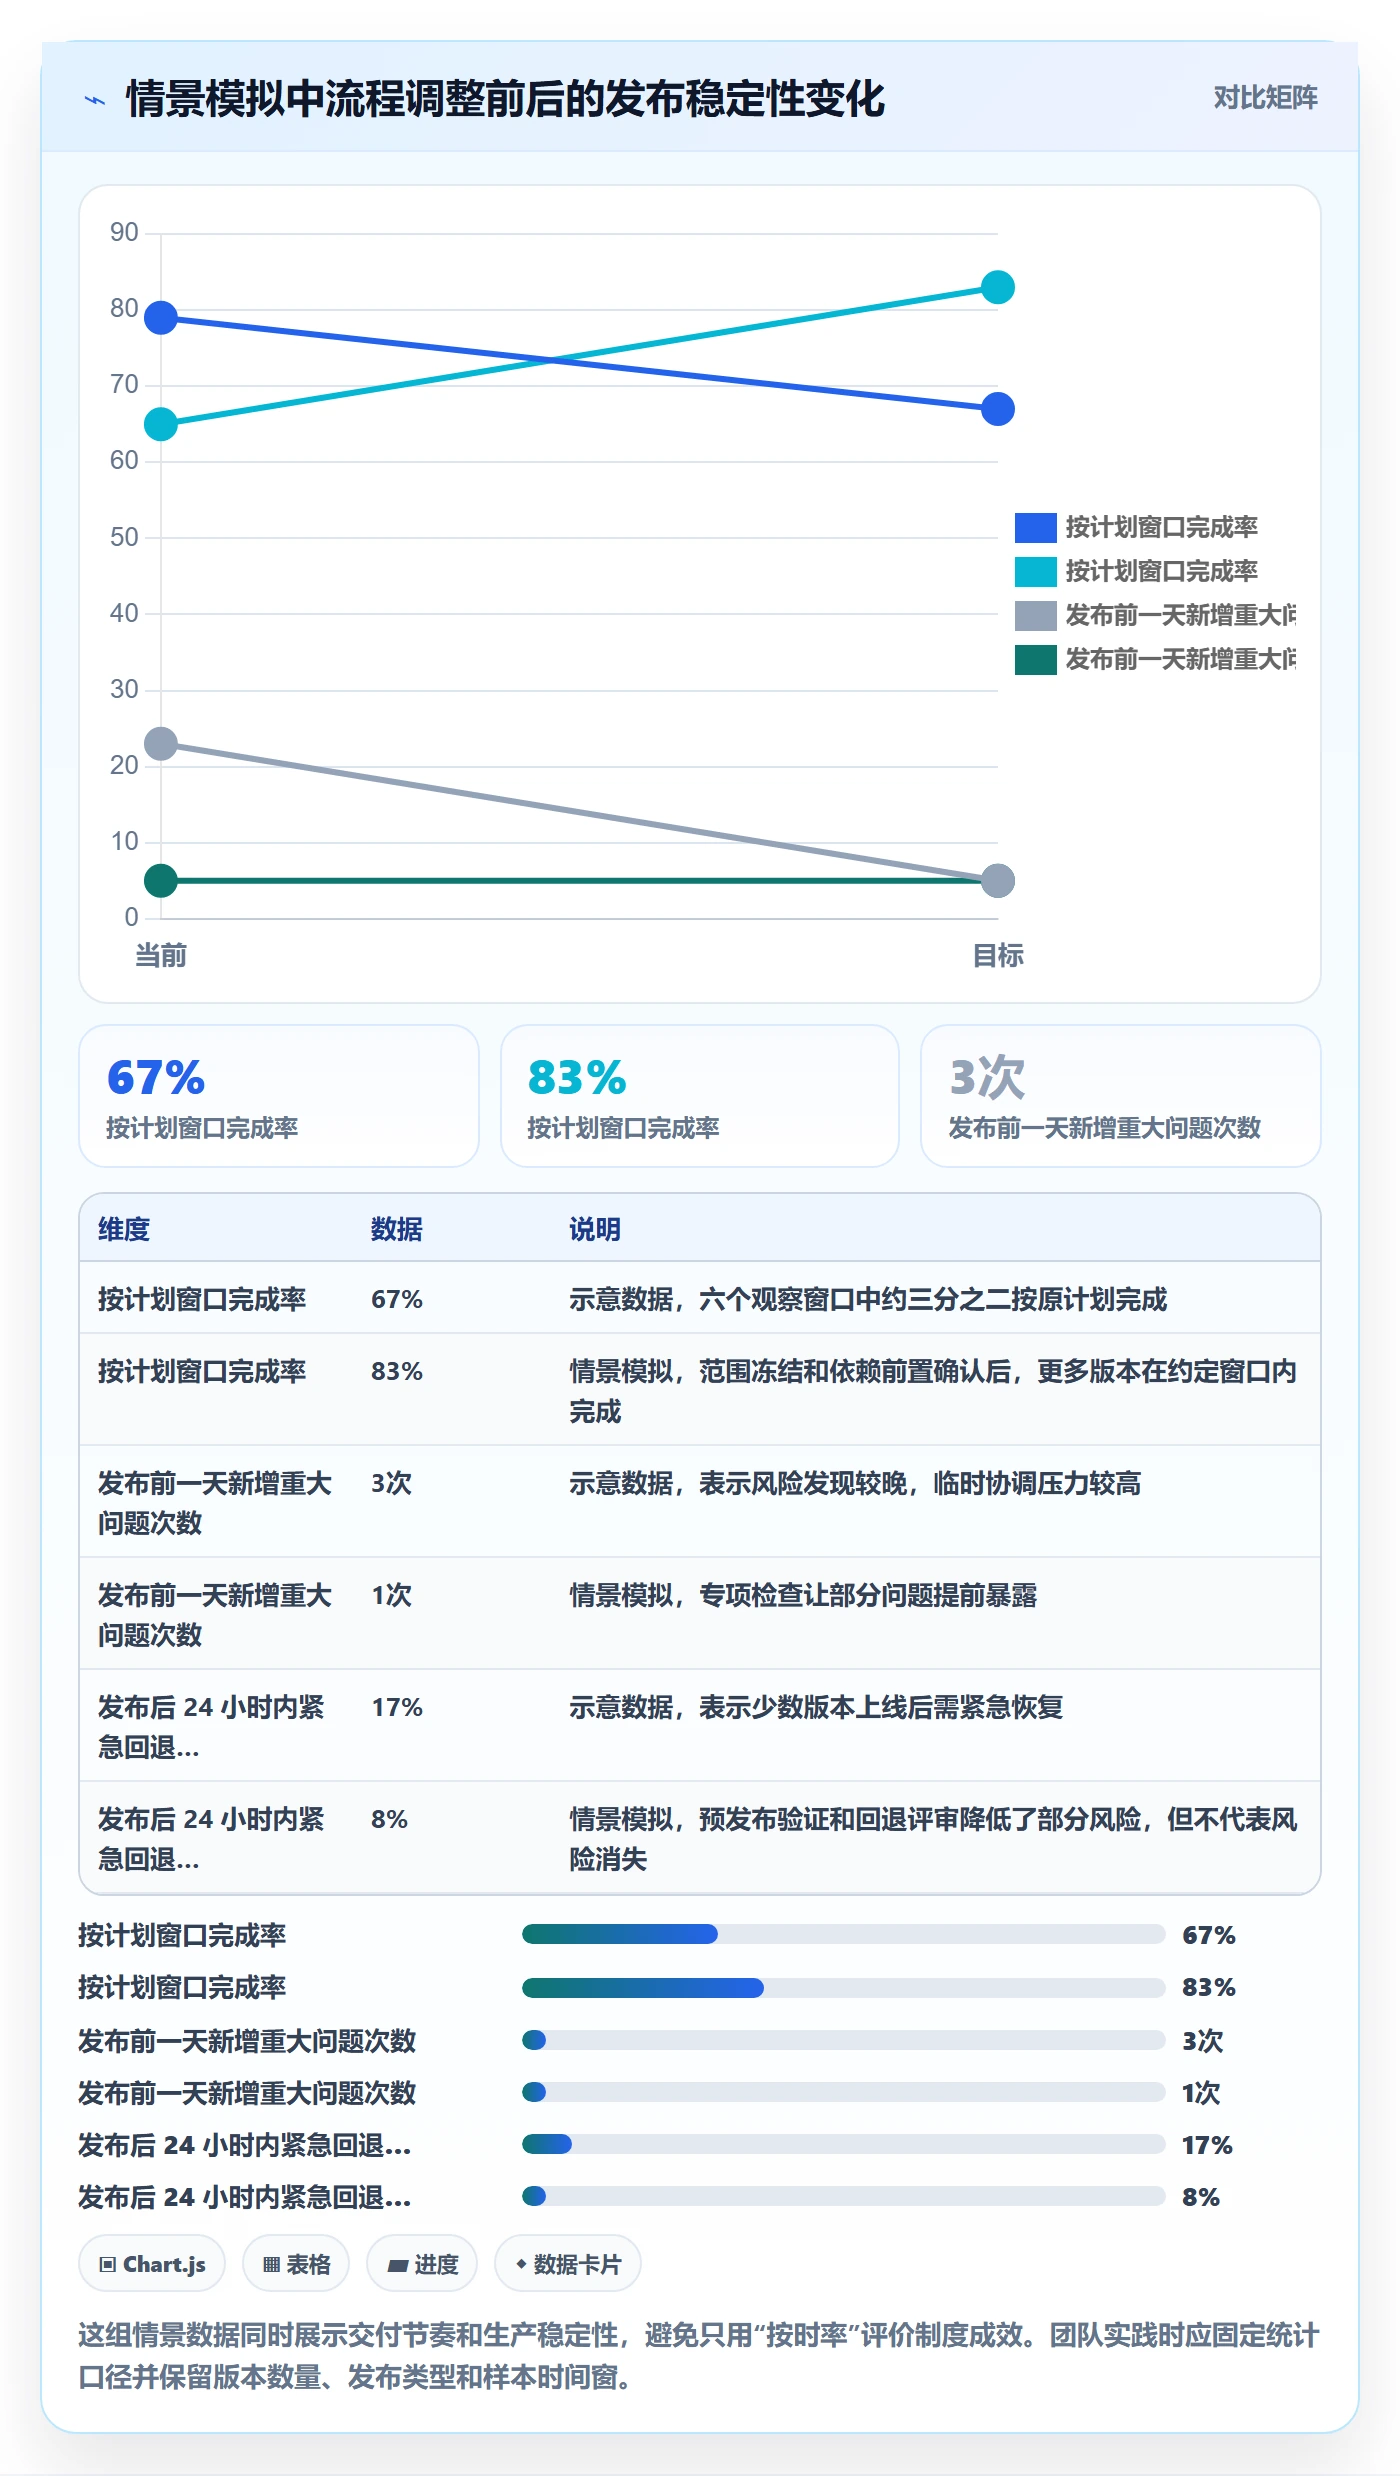The width and height of the screenshot is (1400, 2476).
Task: Toggle the cyan 按计划窗口完成率 legend swatch
Action: click(1035, 571)
